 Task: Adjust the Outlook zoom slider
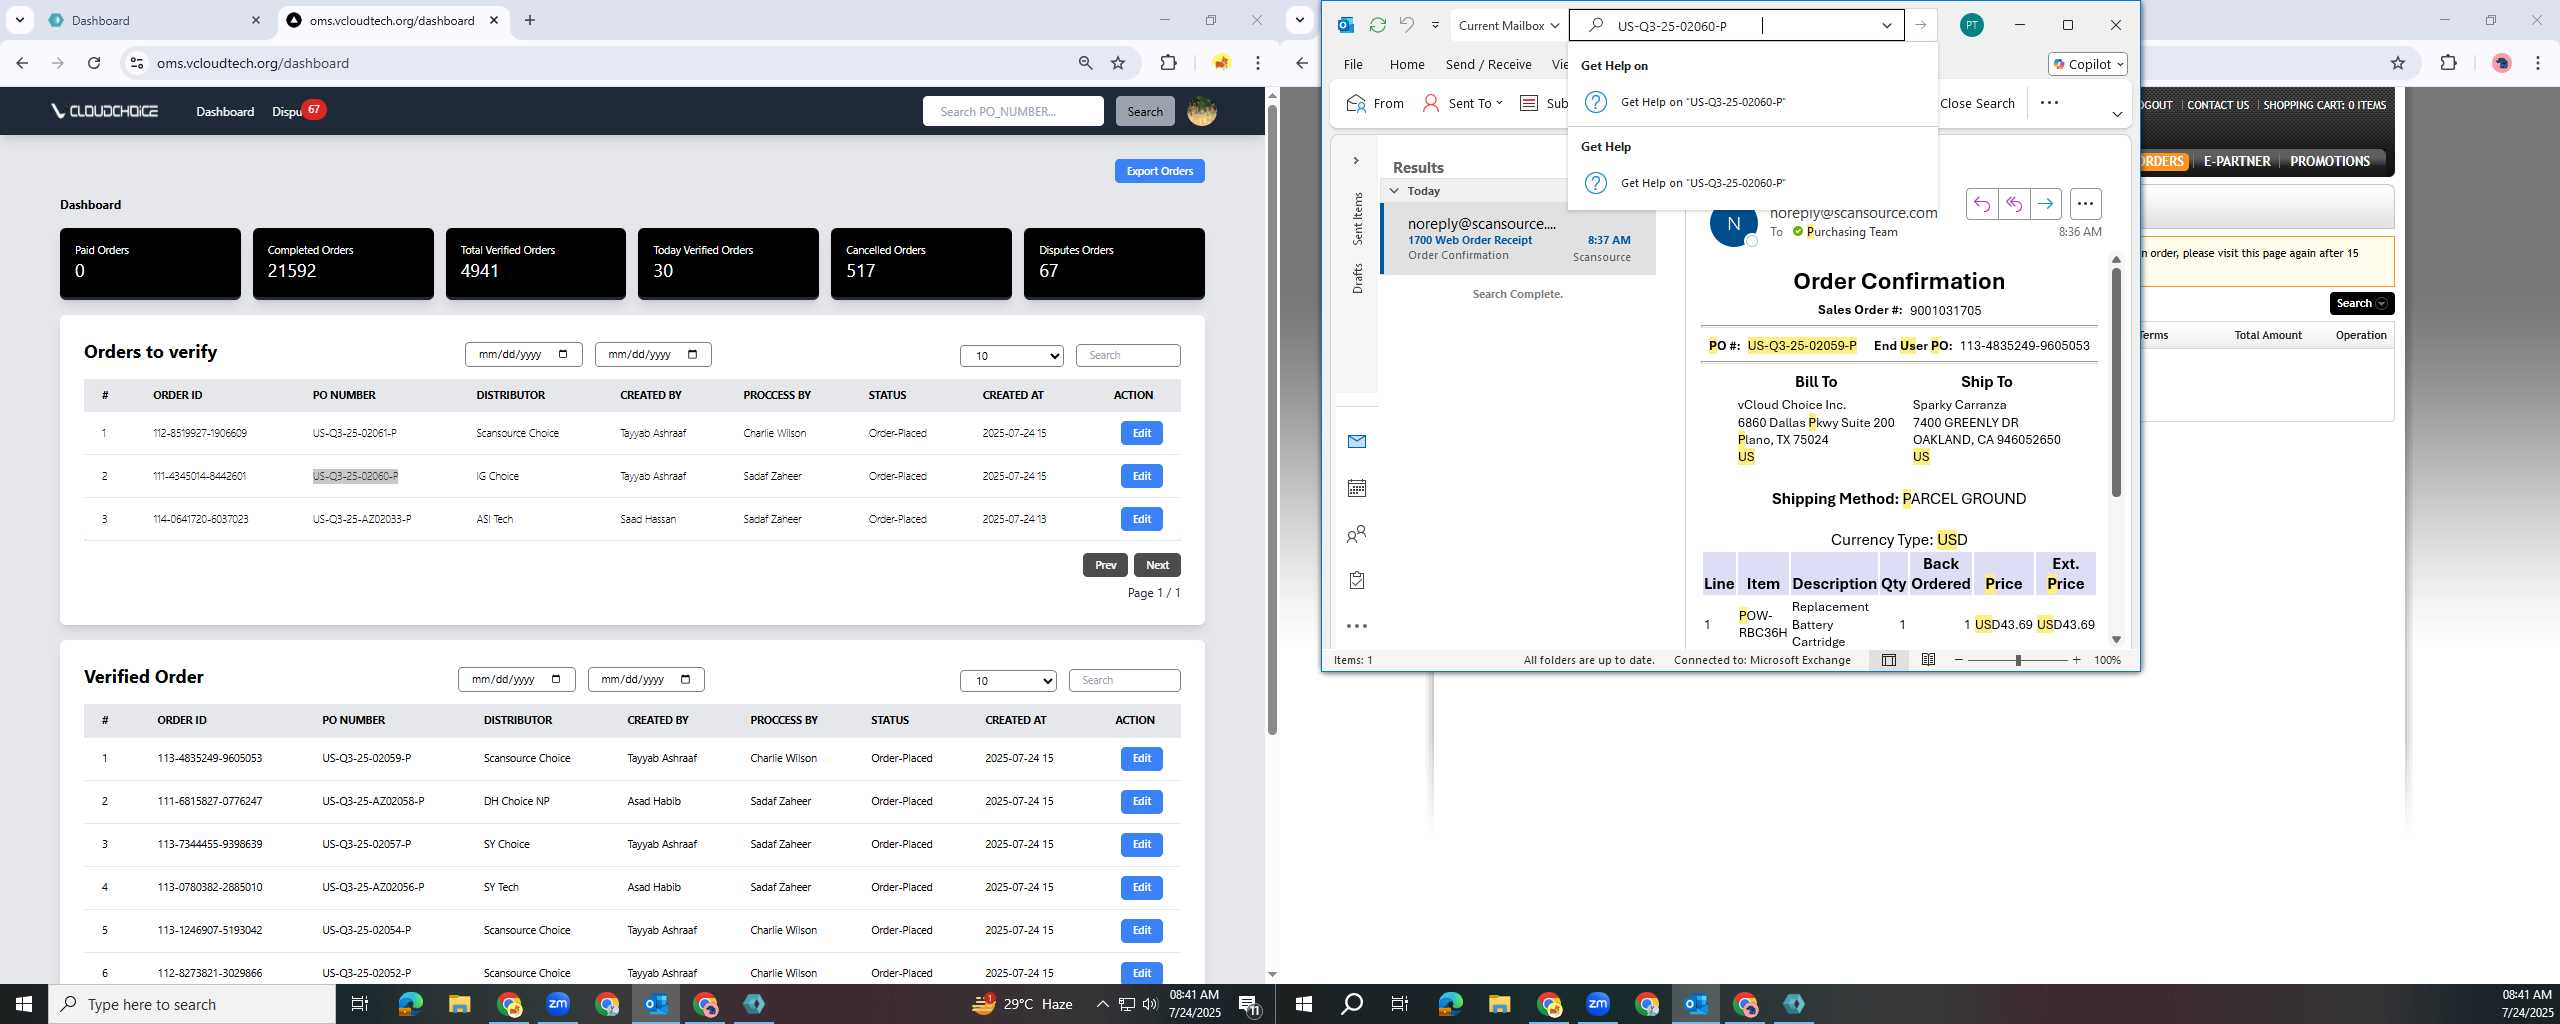2017,660
